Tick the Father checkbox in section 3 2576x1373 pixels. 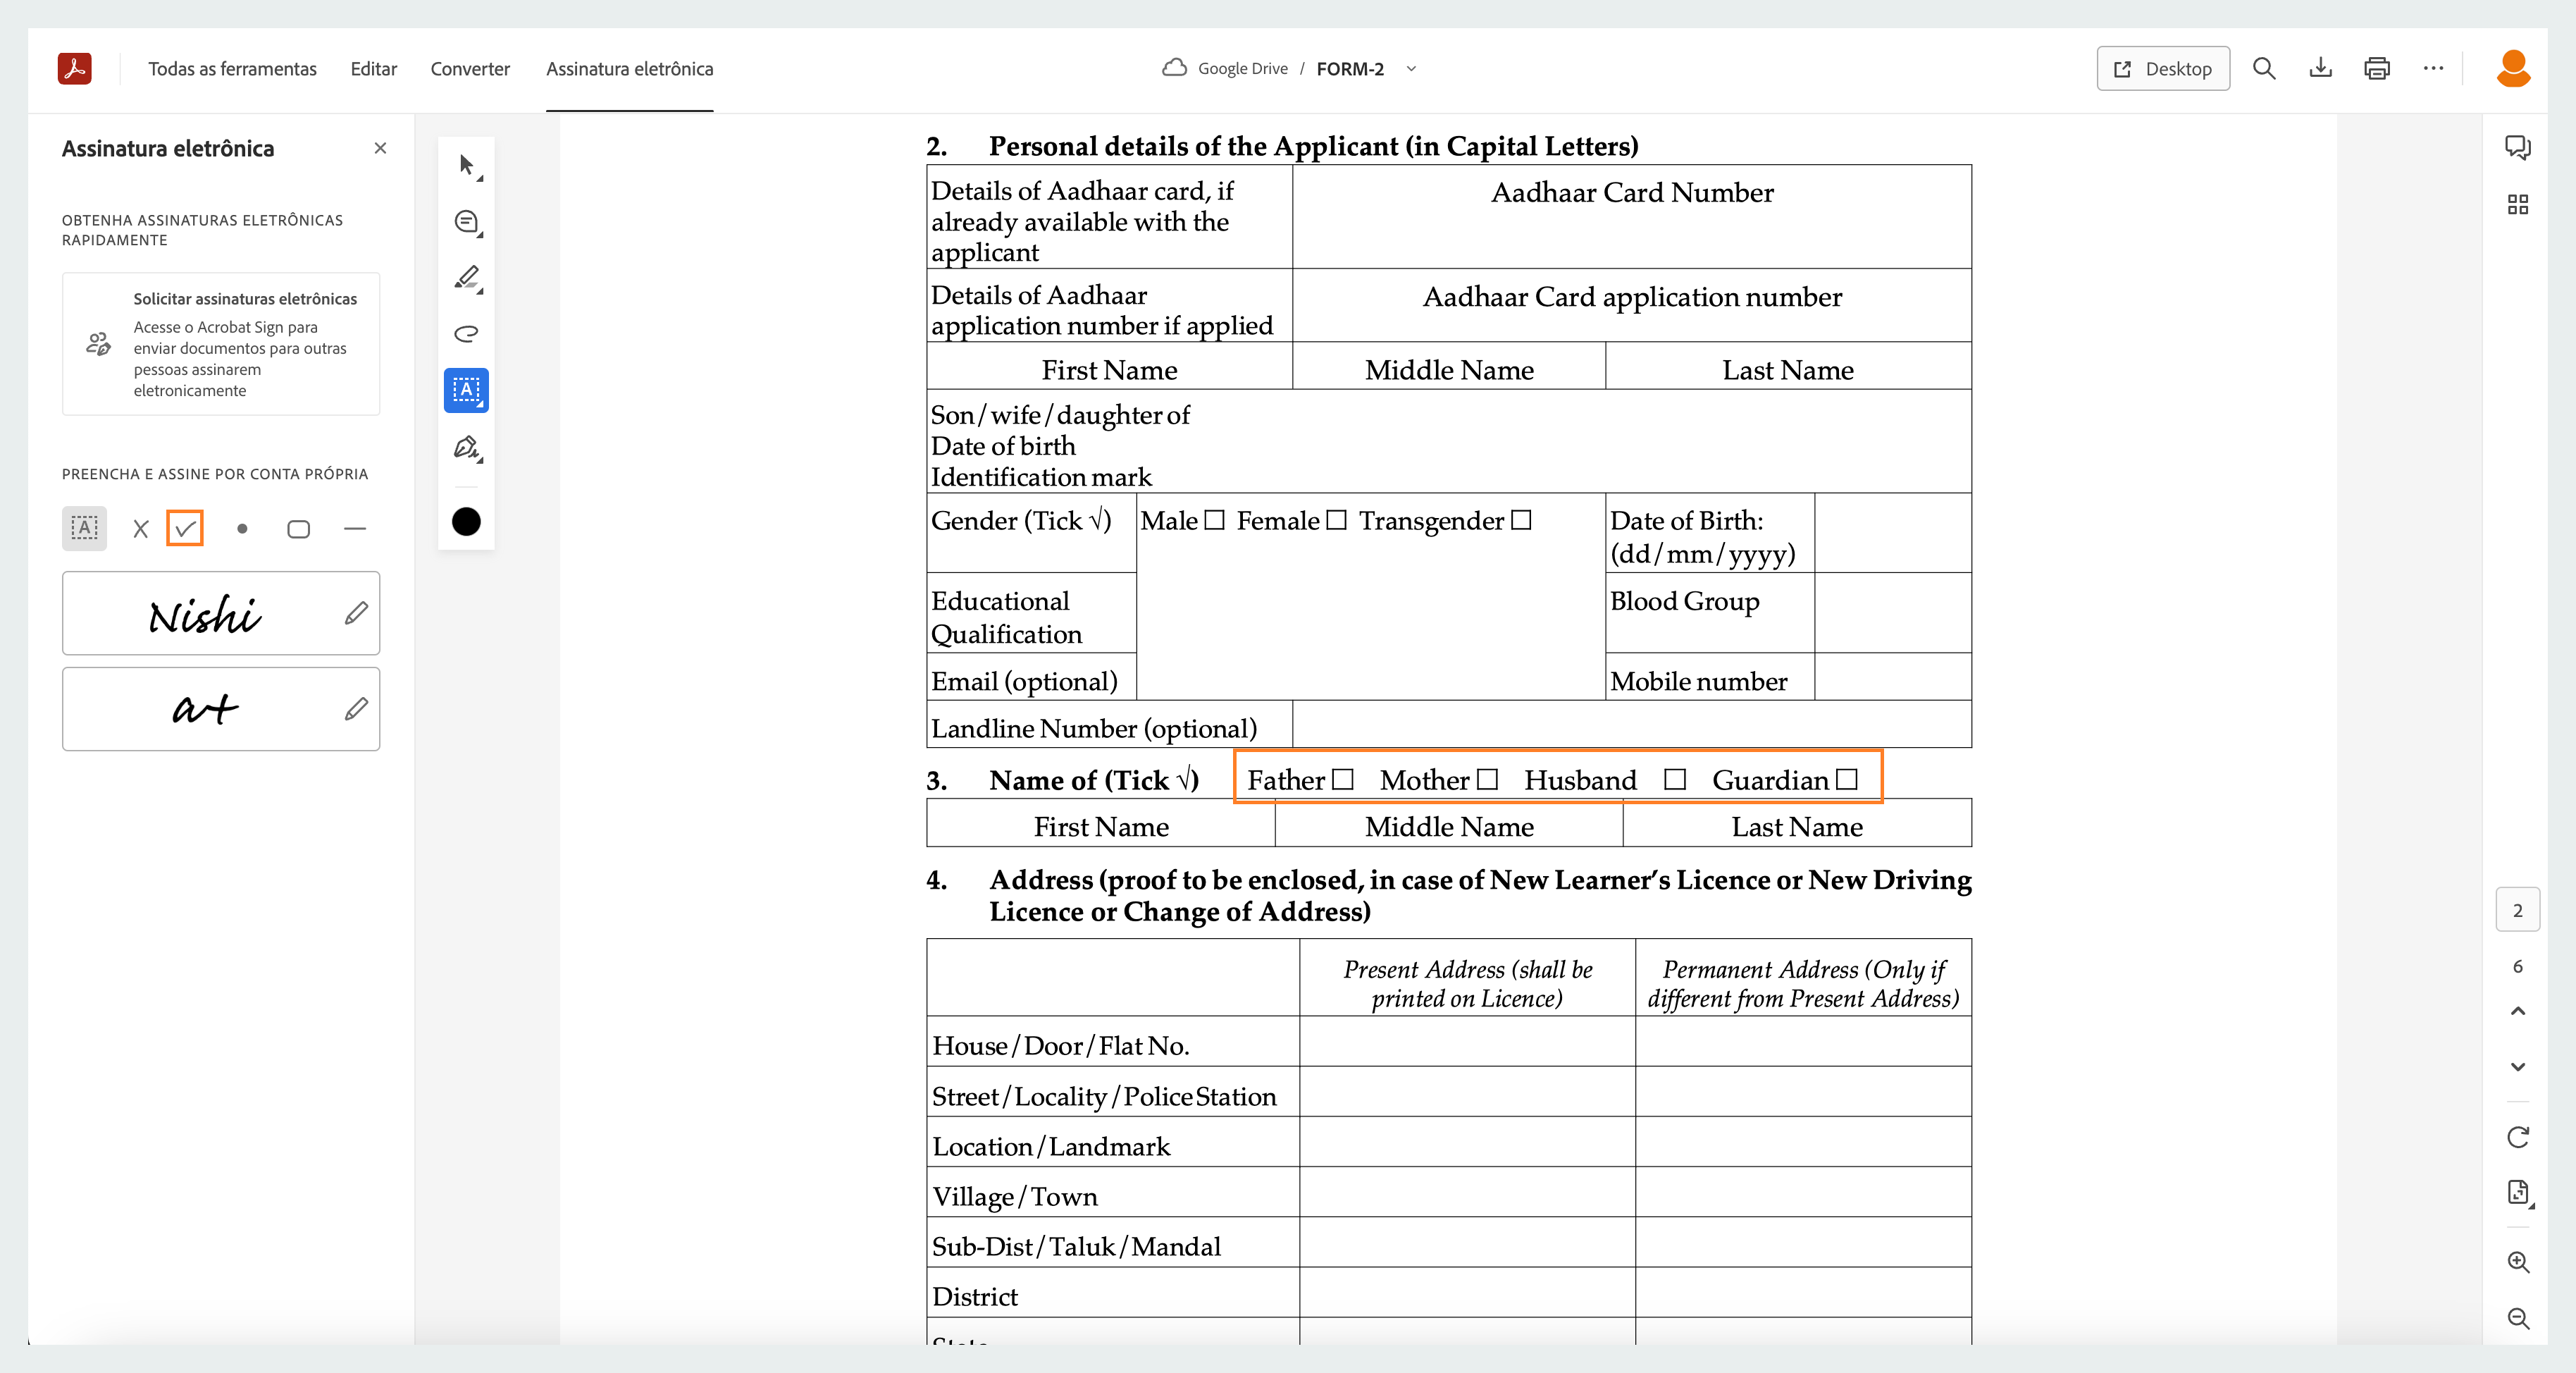[x=1344, y=779]
